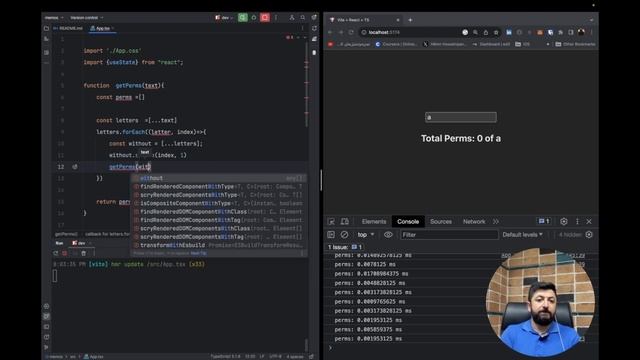This screenshot has width=640, height=360.
Task: Choose transformWithEsbuild completion
Action: point(218,245)
